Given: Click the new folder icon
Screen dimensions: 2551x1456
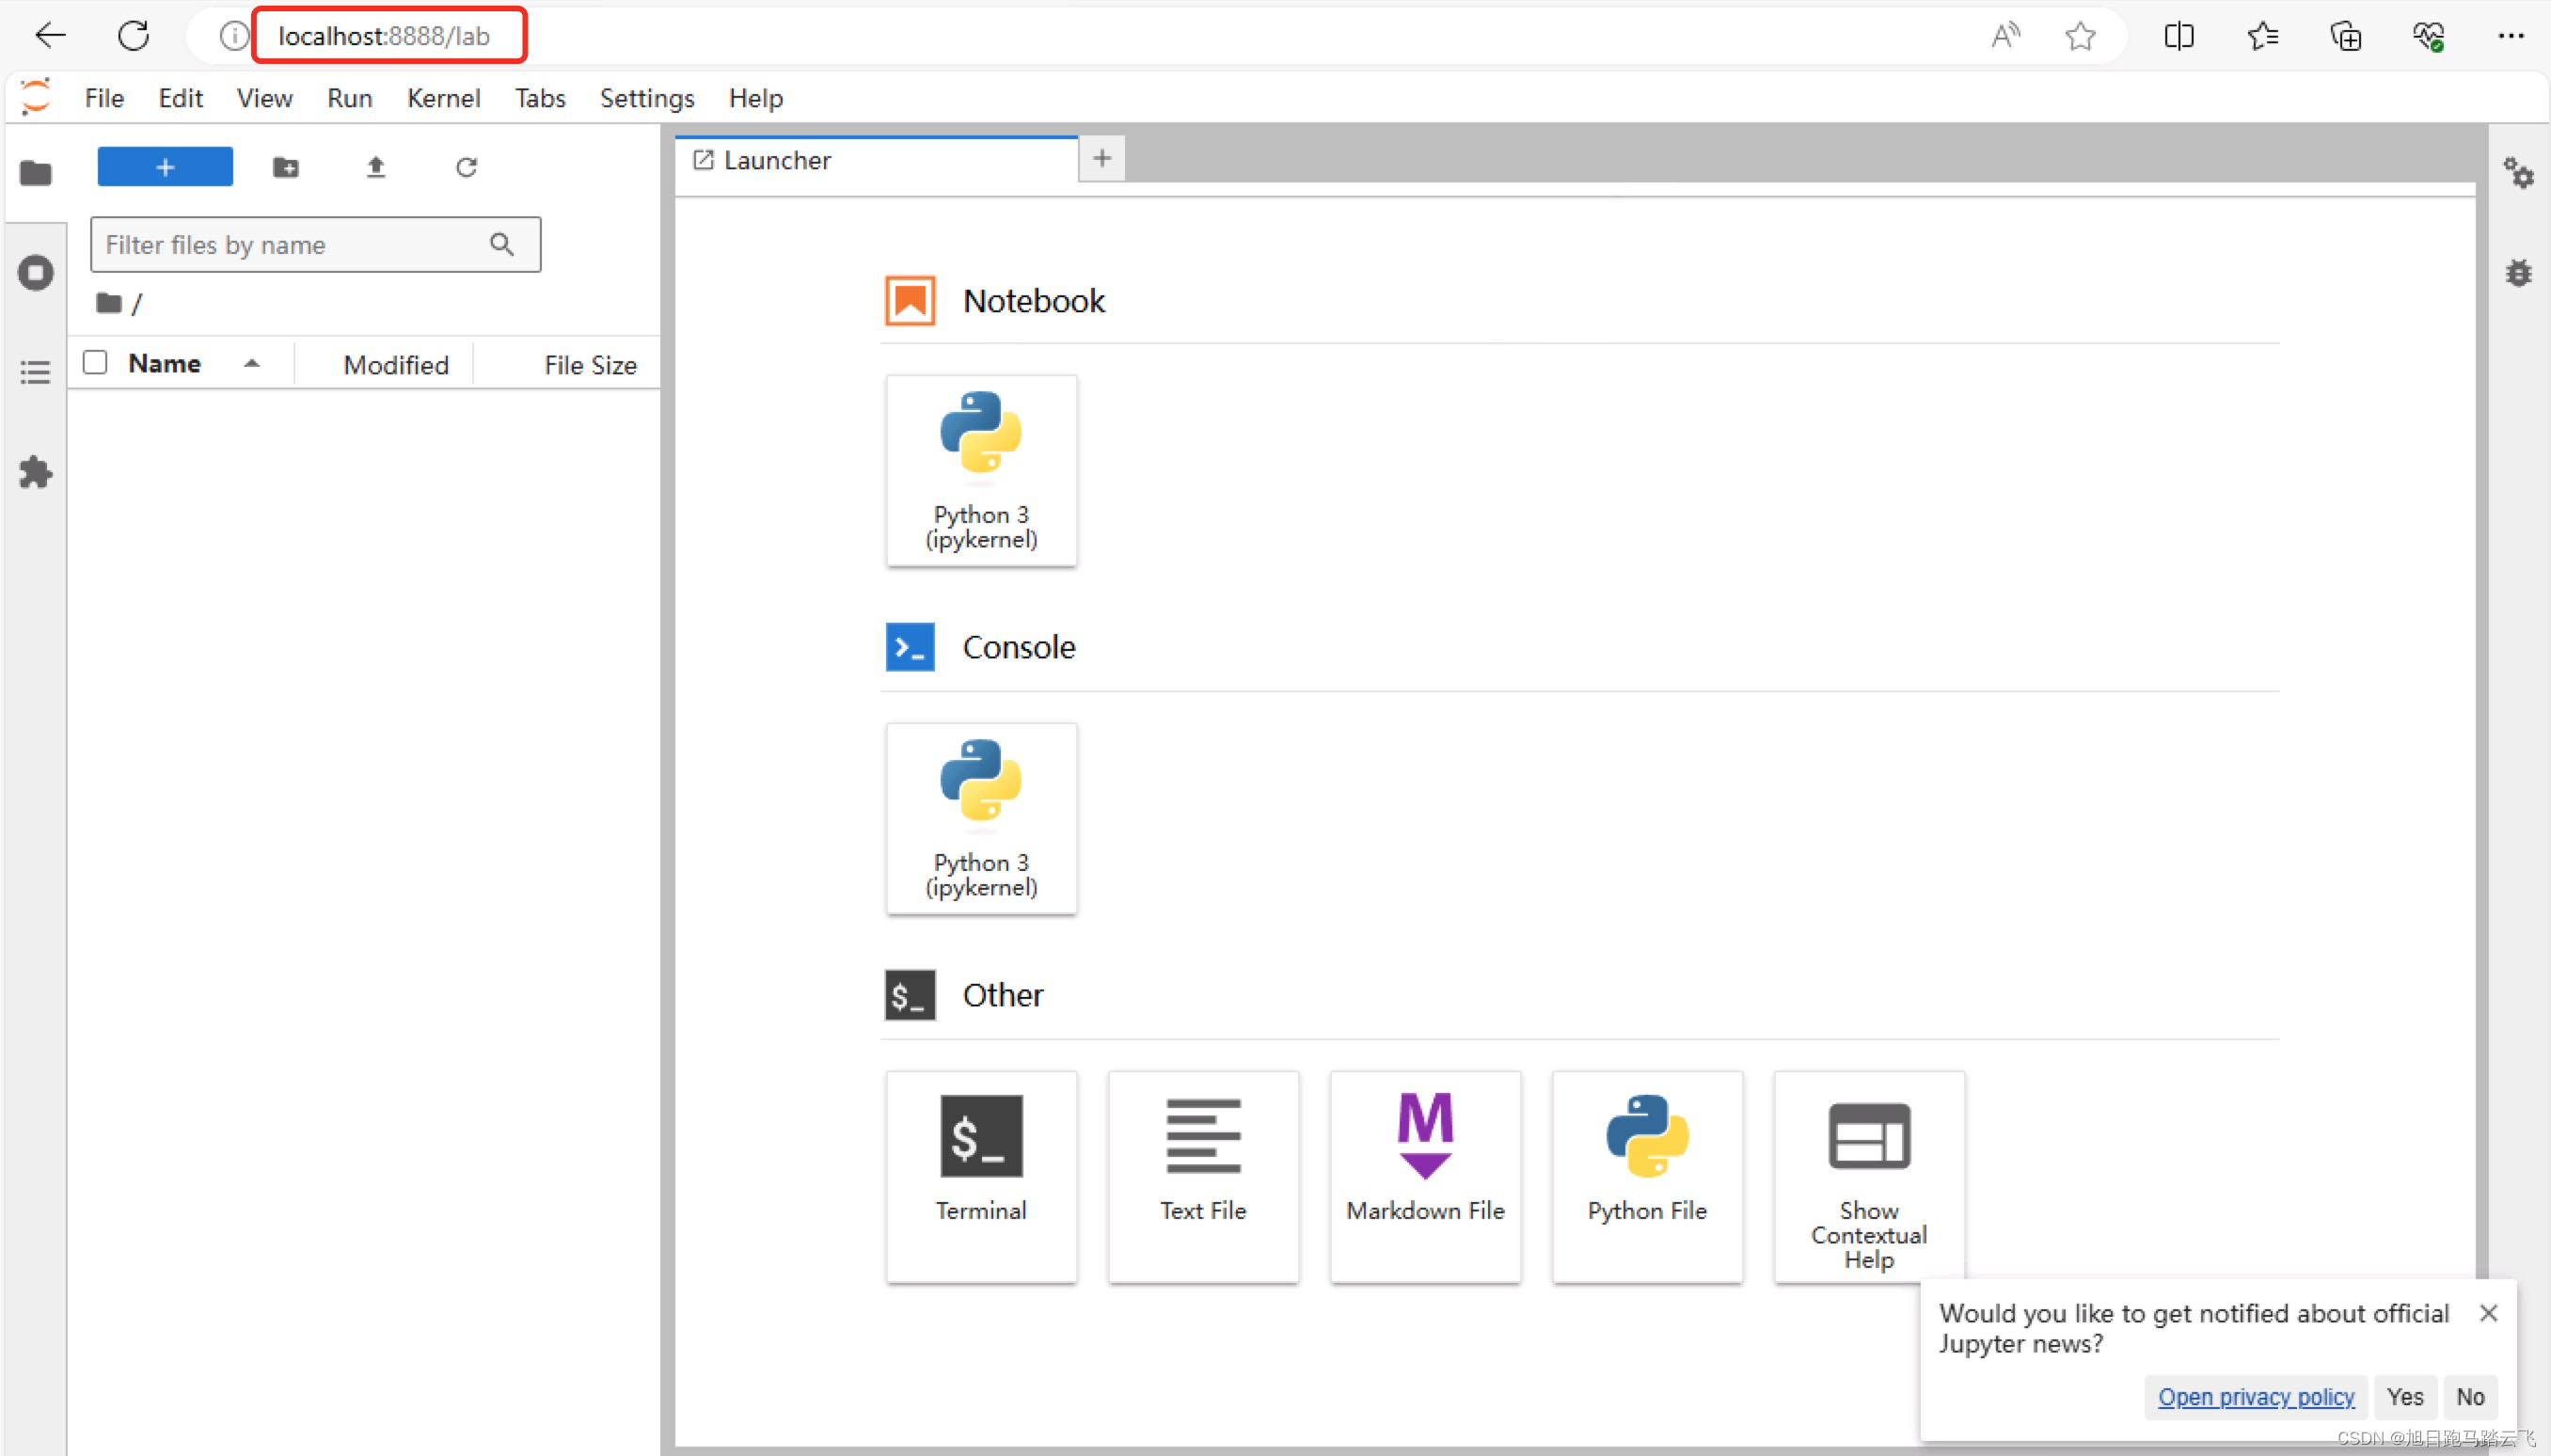Looking at the screenshot, I should pyautogui.click(x=286, y=167).
